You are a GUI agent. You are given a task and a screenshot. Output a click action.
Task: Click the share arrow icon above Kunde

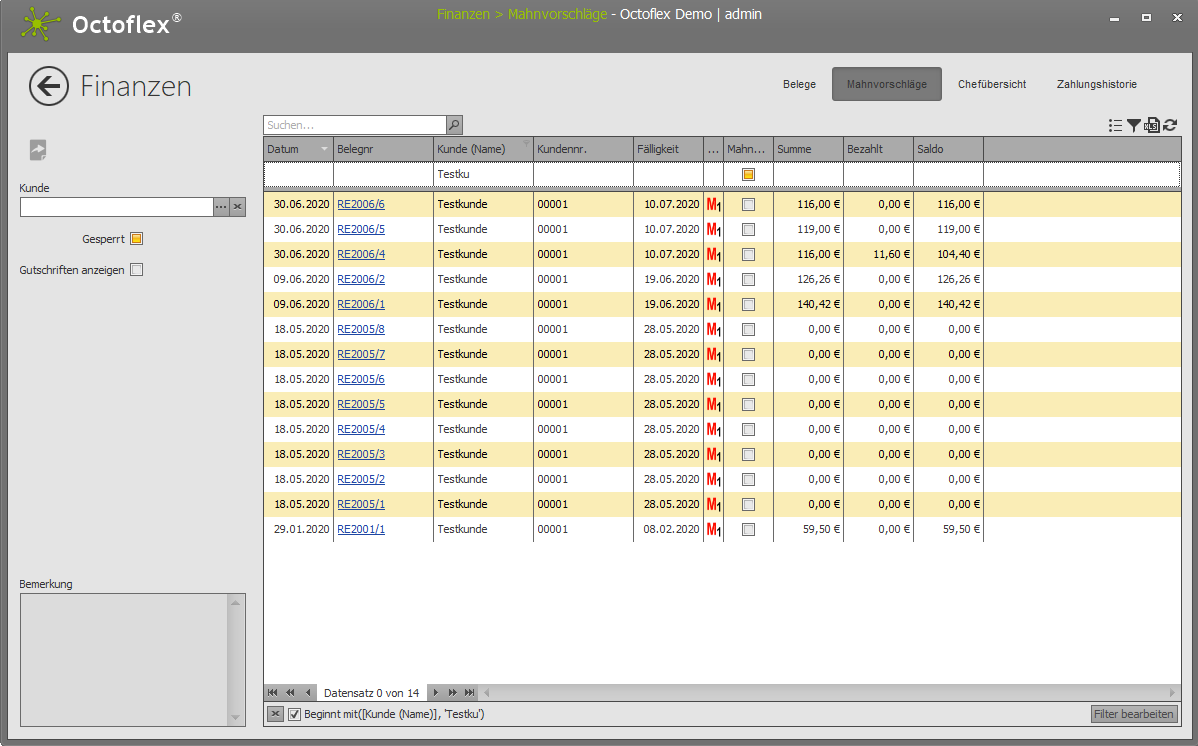pyautogui.click(x=38, y=150)
